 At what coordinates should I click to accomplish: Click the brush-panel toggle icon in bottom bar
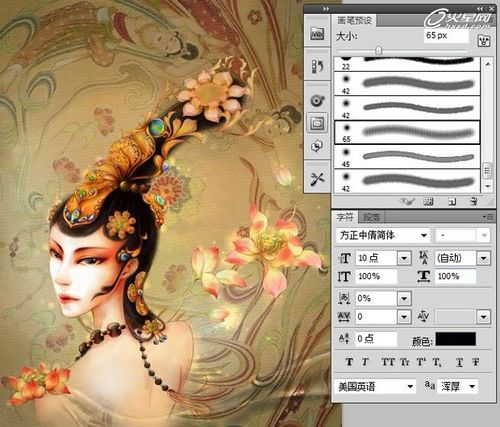(407, 201)
